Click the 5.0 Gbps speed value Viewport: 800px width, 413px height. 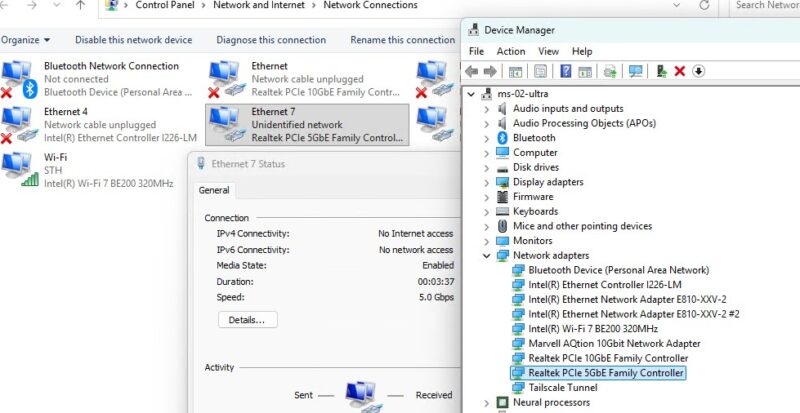pyautogui.click(x=436, y=298)
